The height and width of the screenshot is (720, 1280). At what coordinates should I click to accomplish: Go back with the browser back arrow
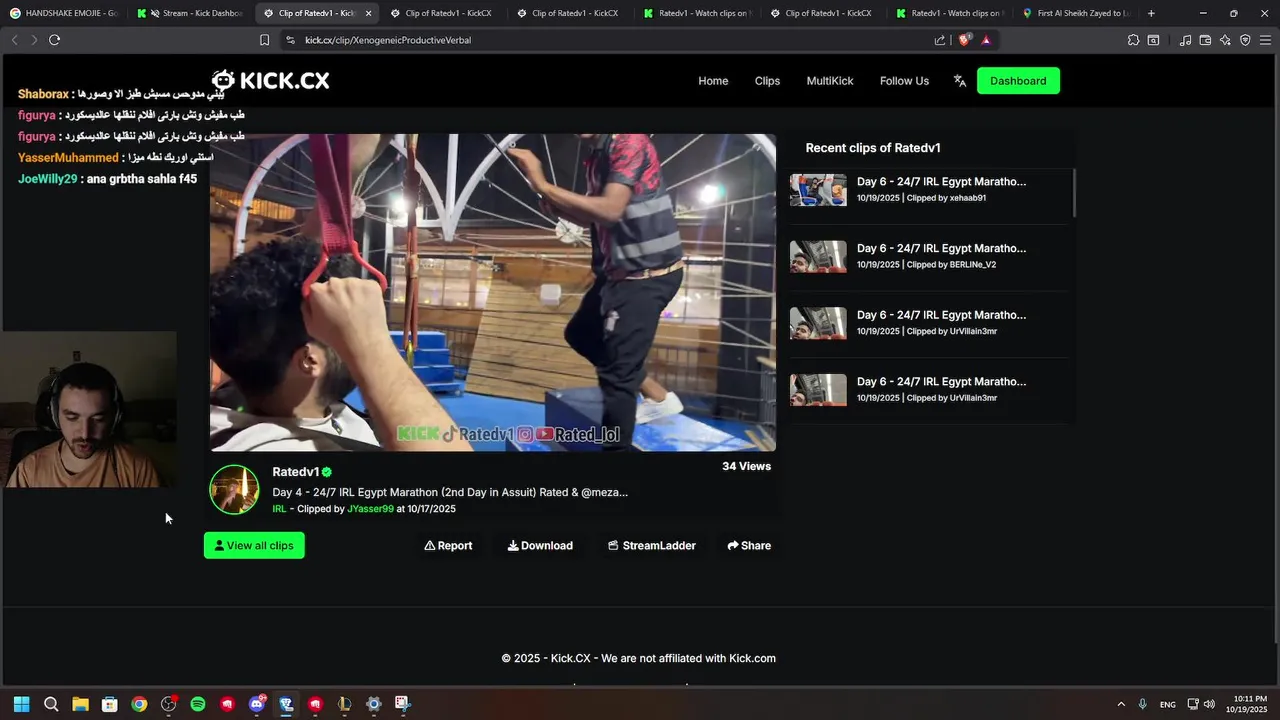pyautogui.click(x=14, y=40)
